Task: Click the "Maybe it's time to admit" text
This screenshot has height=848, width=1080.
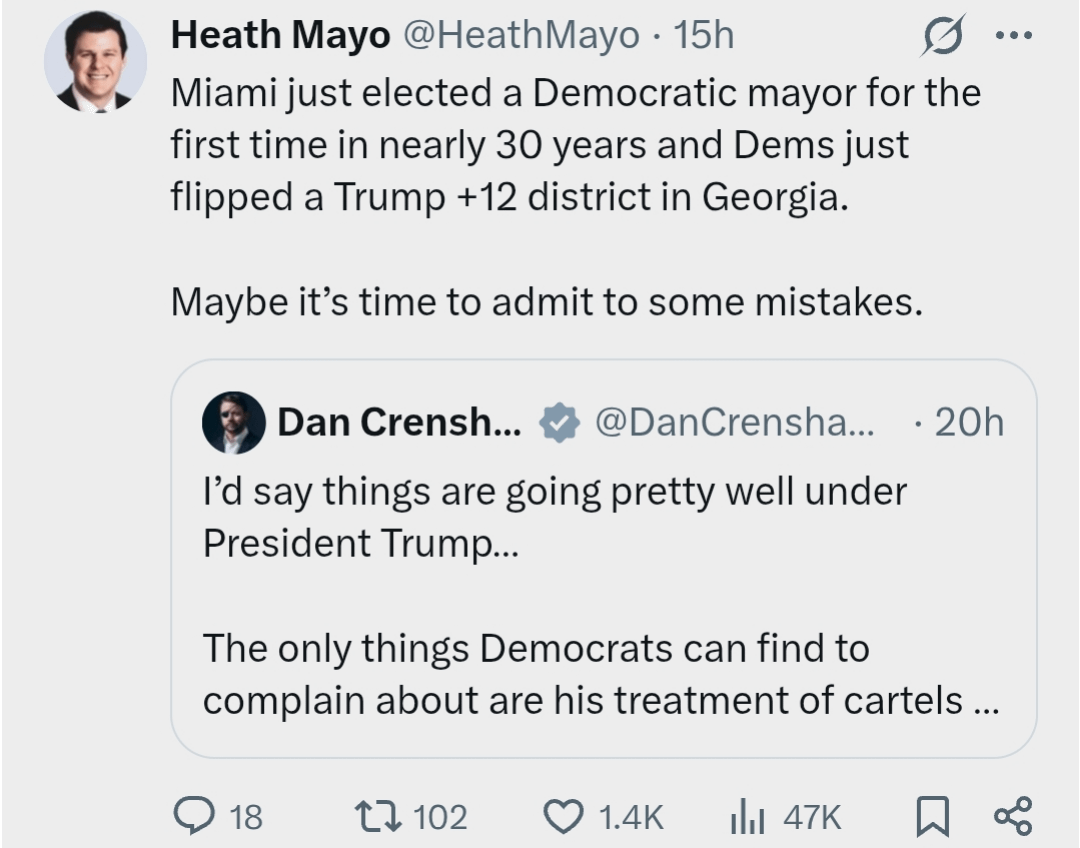Action: click(546, 301)
